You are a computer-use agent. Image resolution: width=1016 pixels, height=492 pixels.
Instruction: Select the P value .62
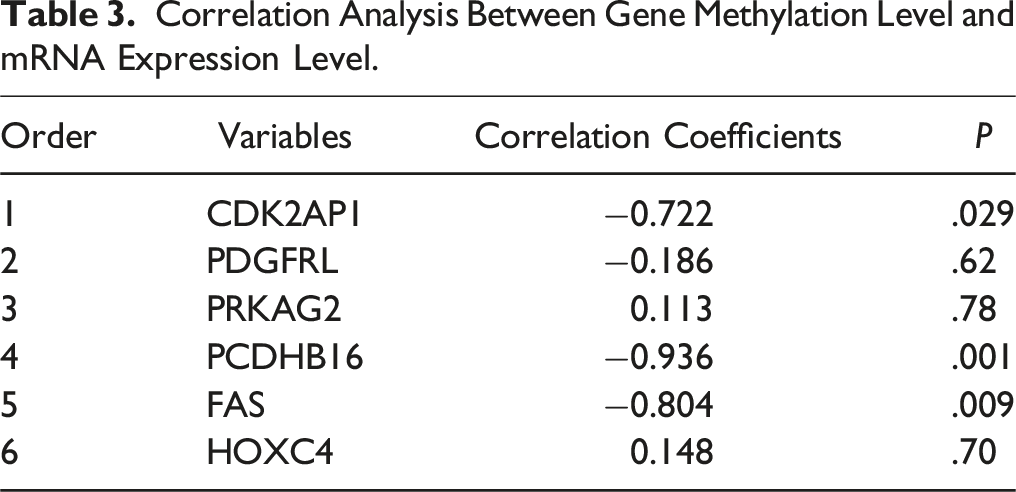973,263
